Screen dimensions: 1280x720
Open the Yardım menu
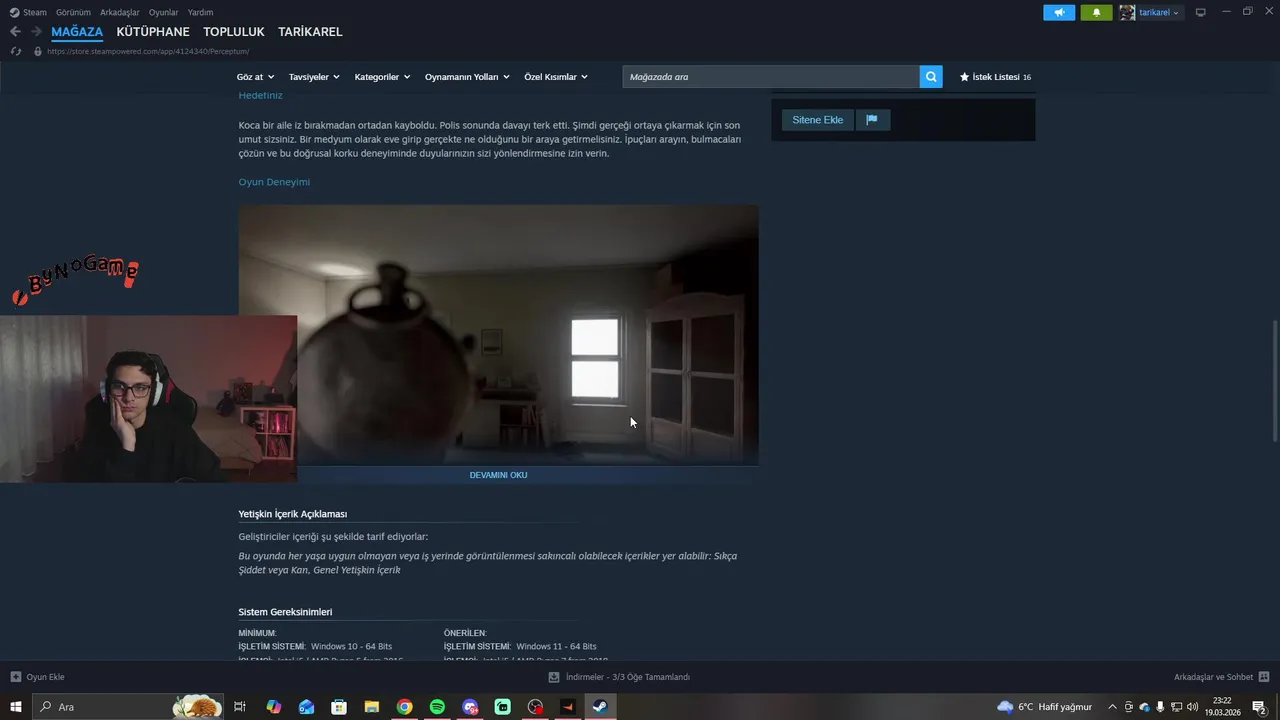click(200, 12)
